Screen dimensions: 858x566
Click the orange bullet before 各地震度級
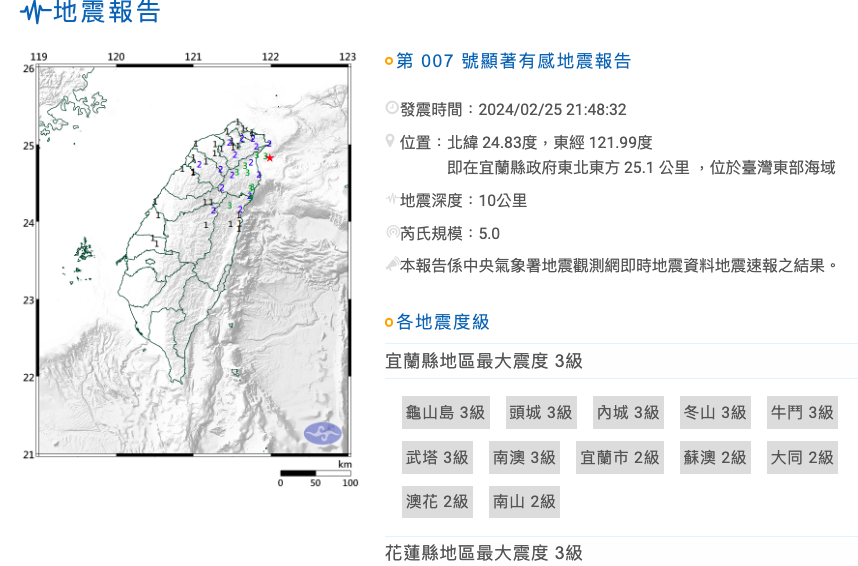click(389, 322)
